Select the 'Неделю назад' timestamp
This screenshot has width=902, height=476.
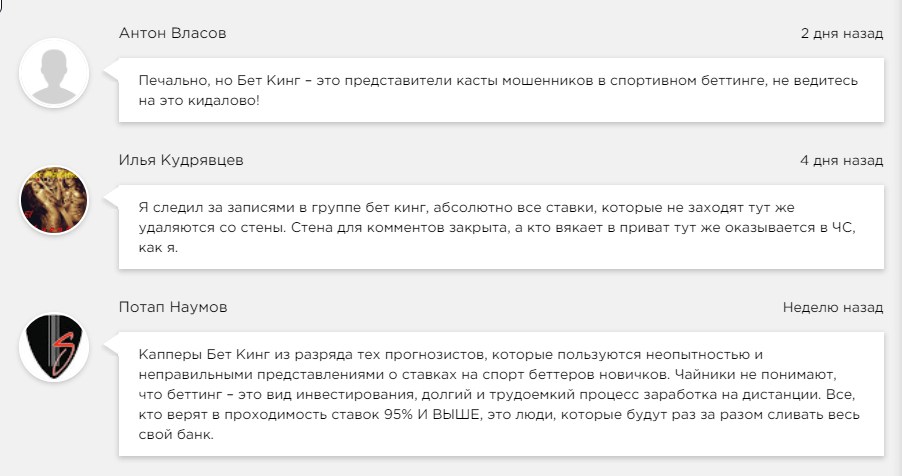(832, 307)
